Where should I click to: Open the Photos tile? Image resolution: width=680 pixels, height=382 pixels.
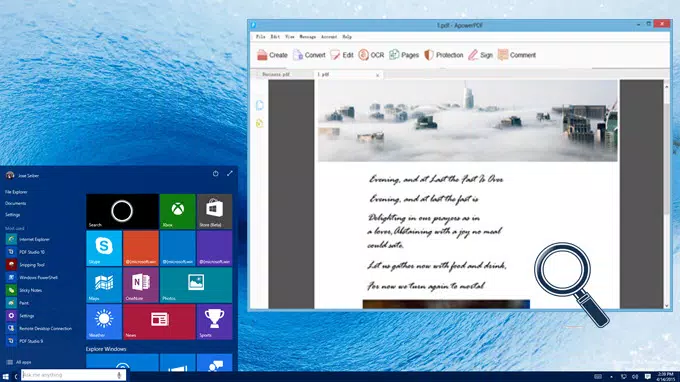point(196,285)
